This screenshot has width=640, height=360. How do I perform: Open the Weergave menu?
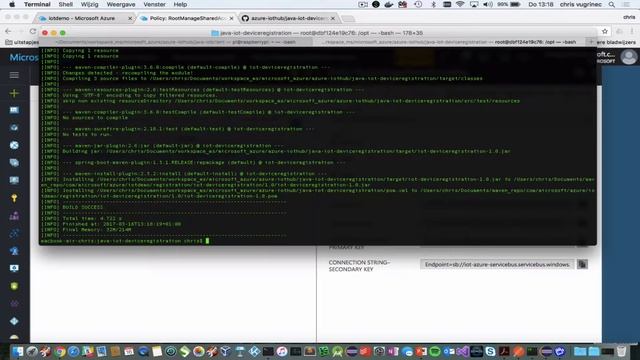(121, 4)
